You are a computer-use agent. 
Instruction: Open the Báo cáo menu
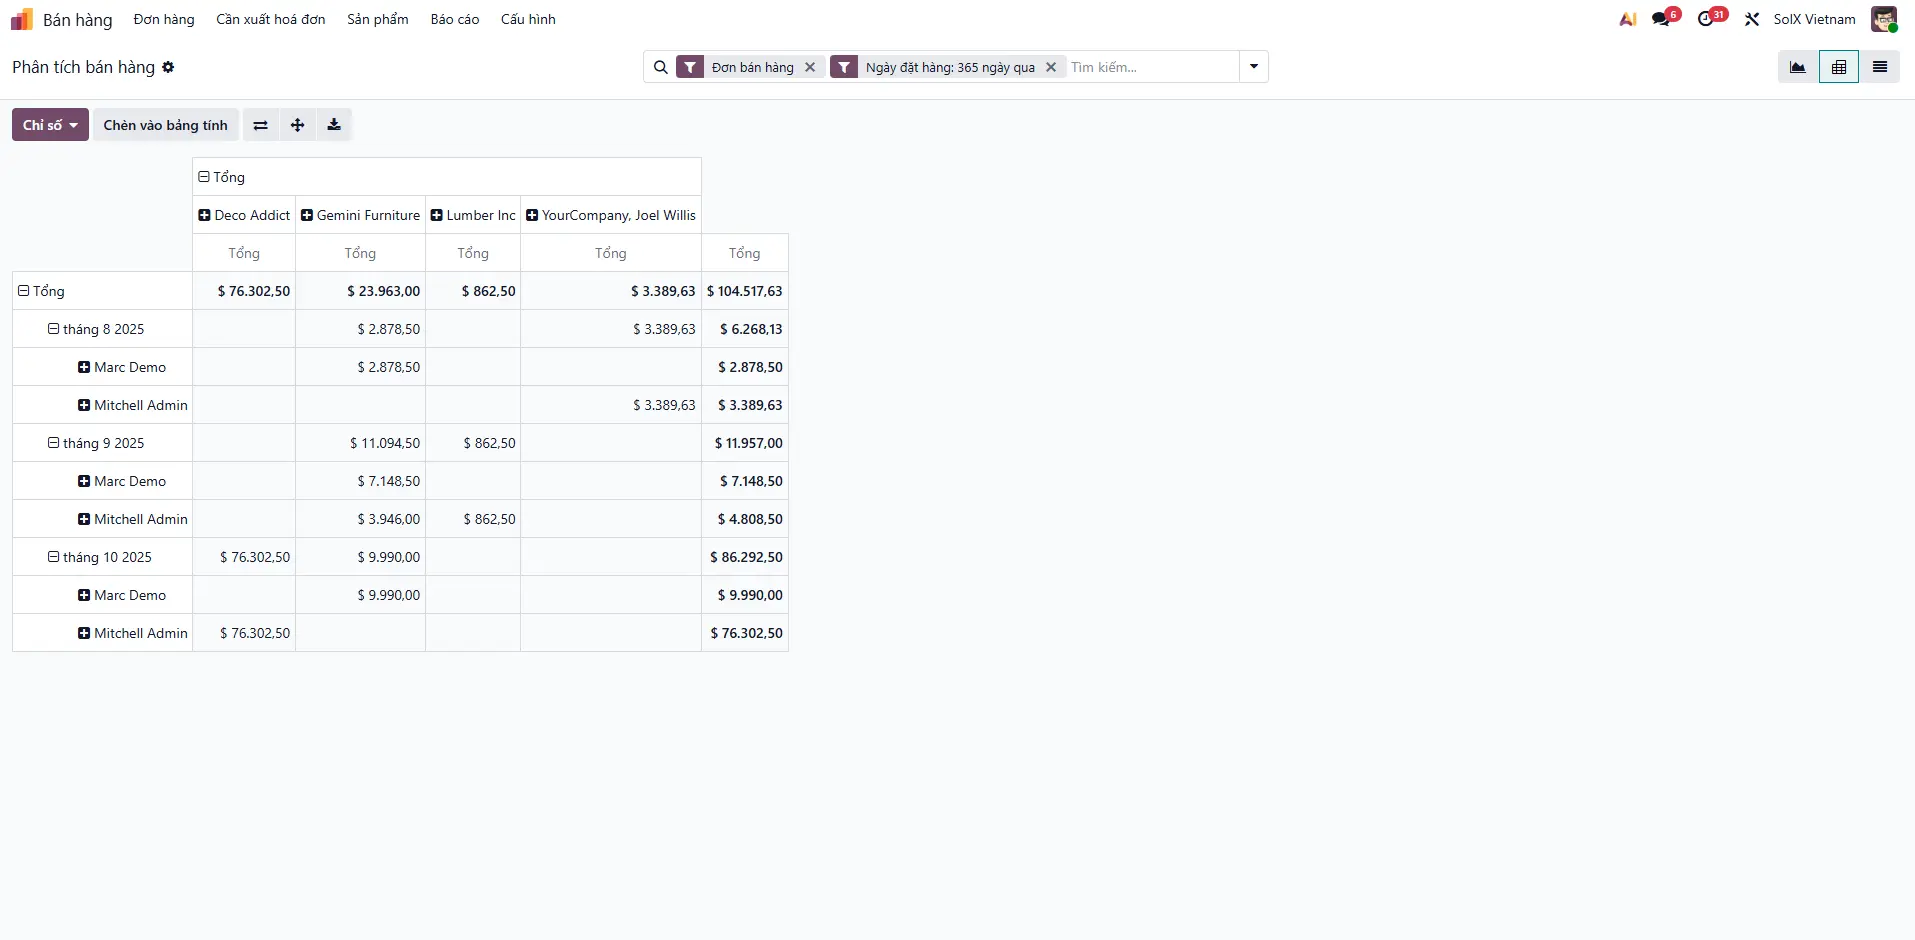pyautogui.click(x=454, y=19)
